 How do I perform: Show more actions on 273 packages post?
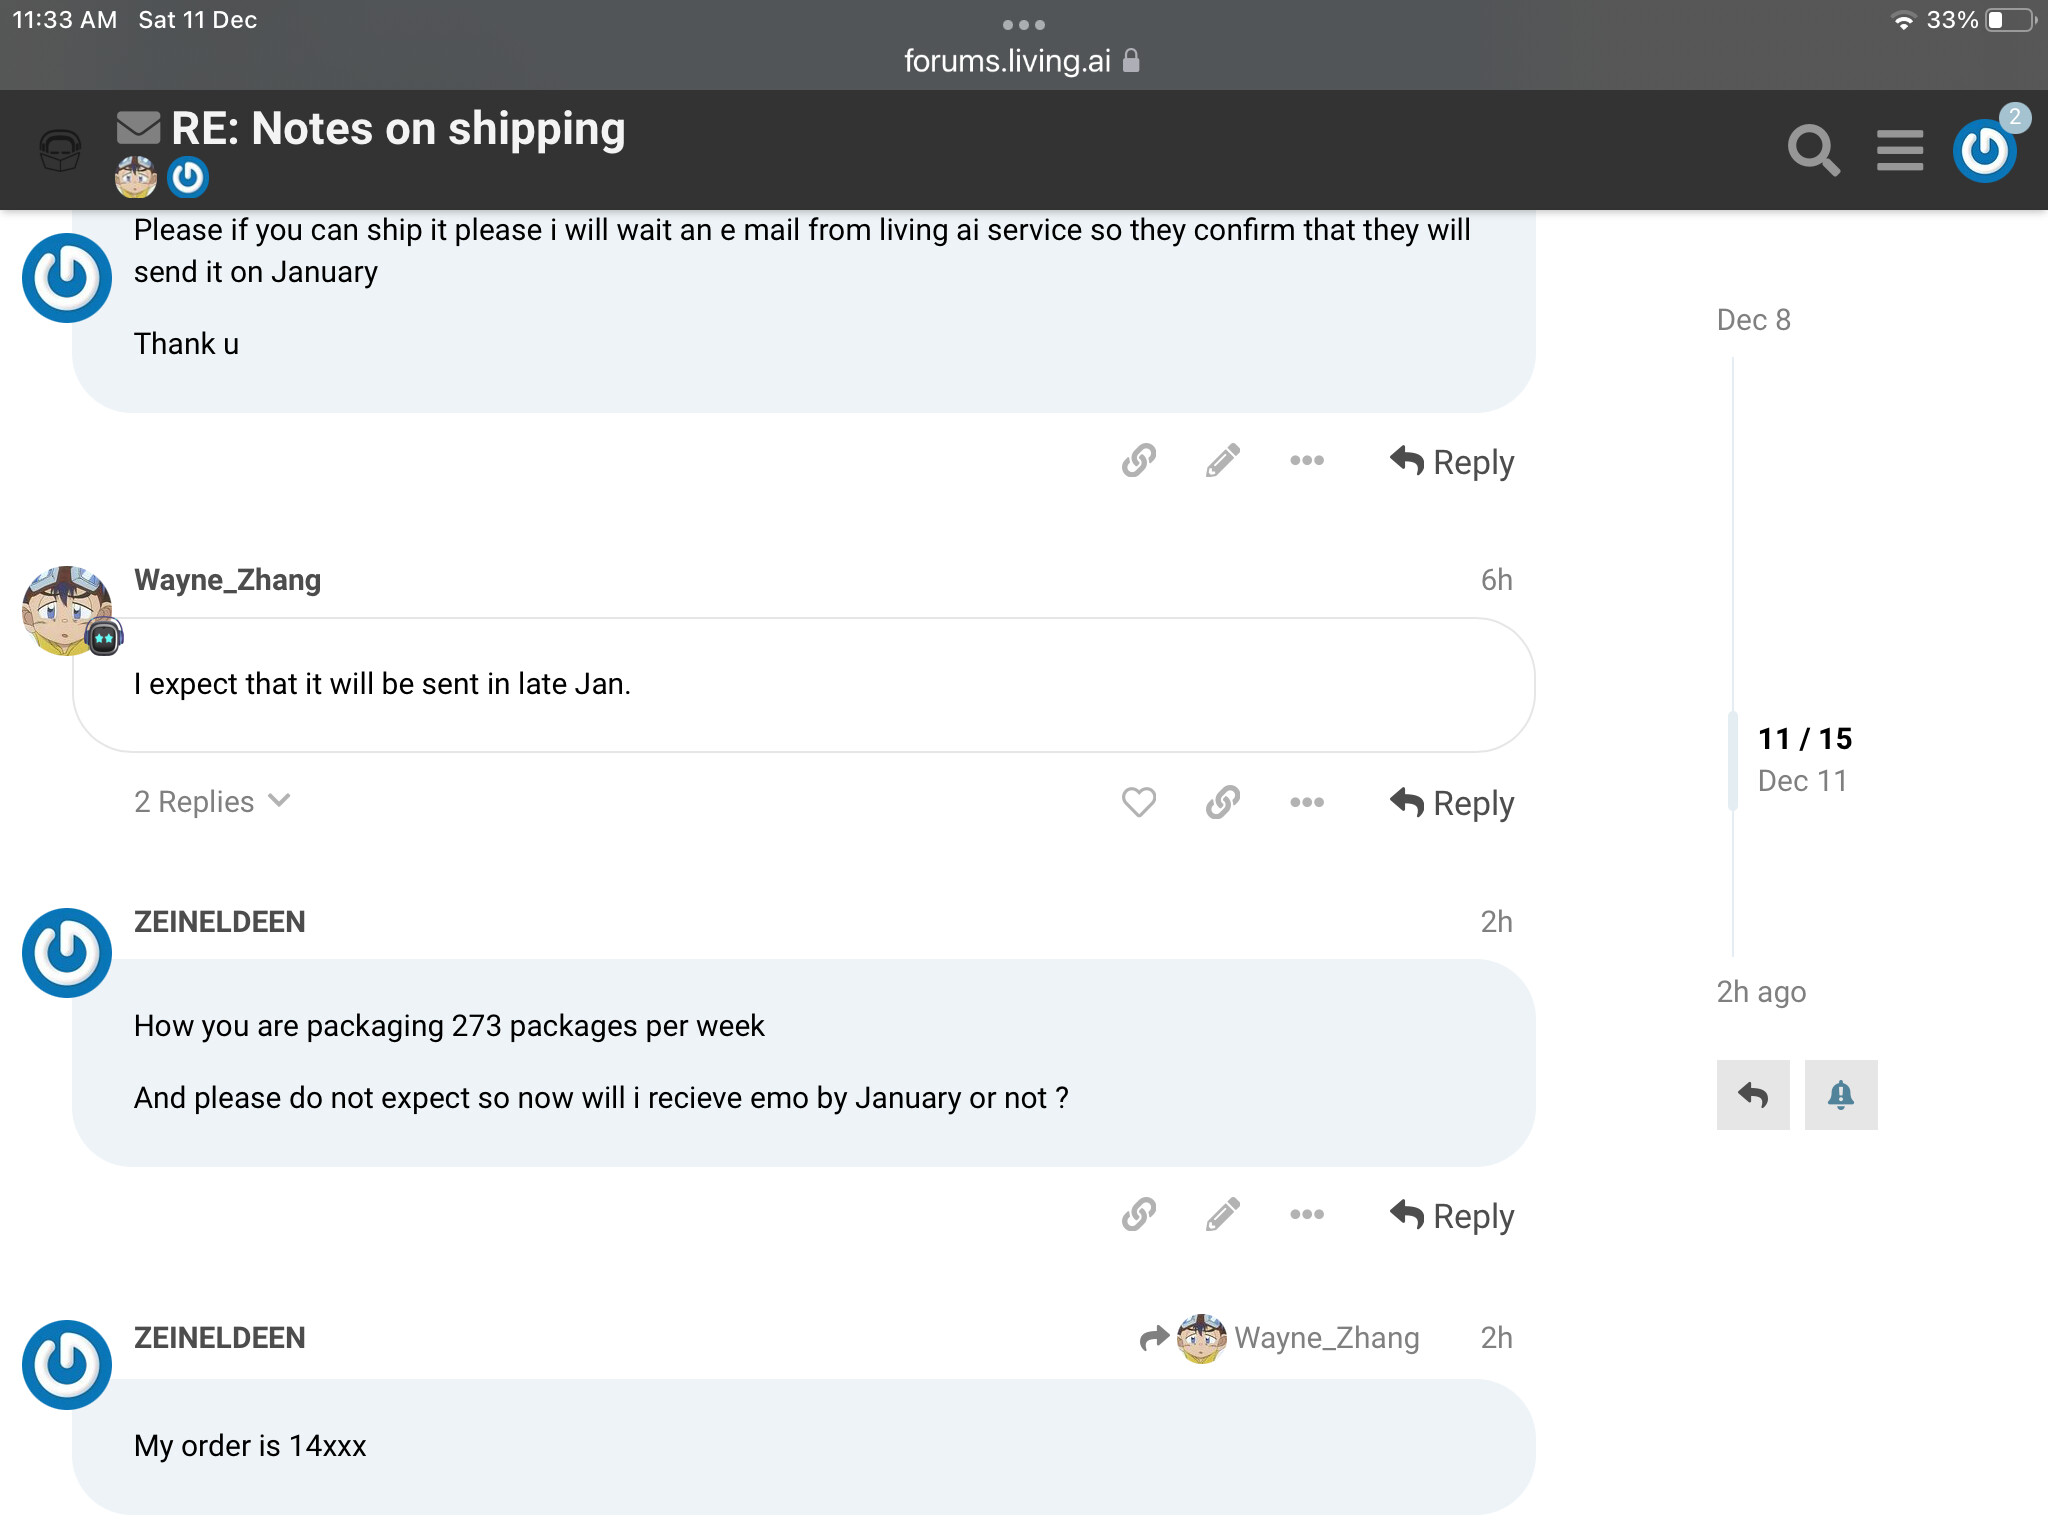pos(1307,1215)
